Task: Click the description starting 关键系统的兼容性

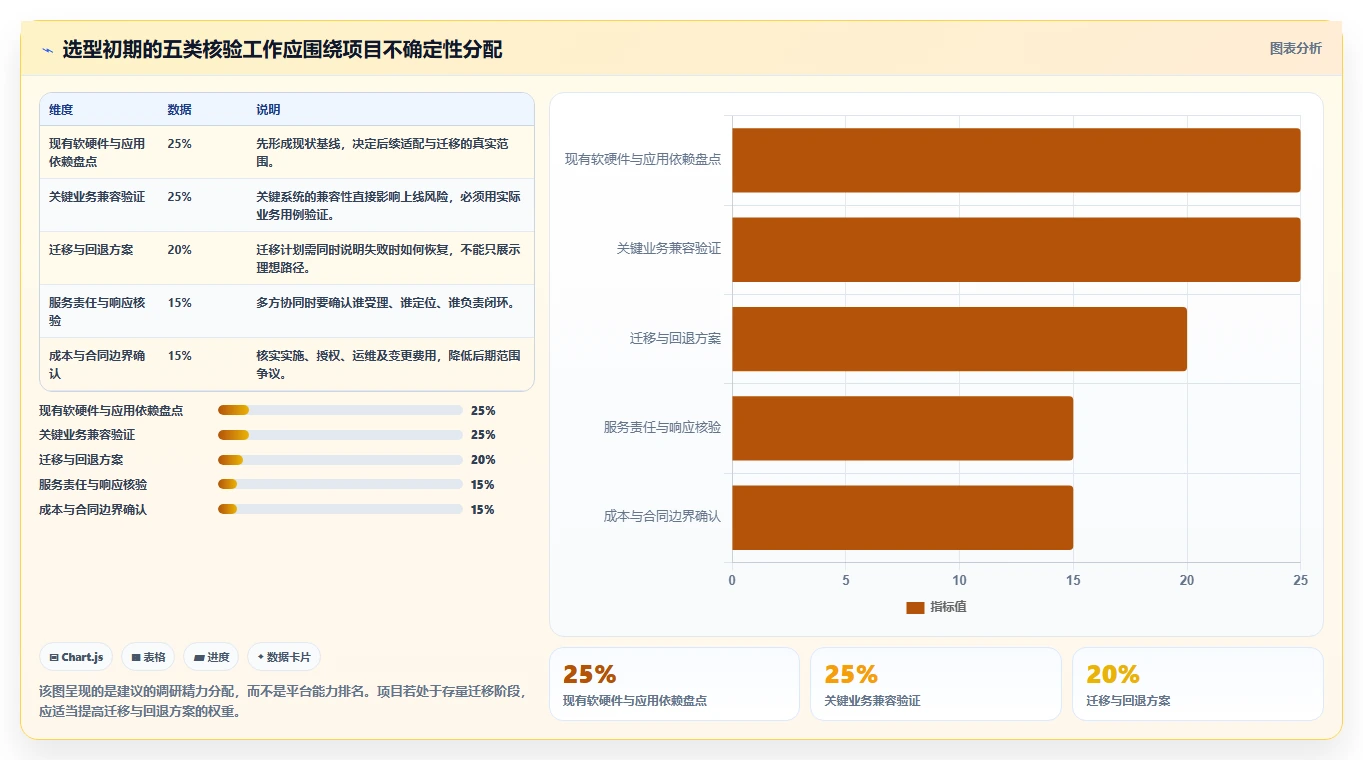Action: pos(388,205)
